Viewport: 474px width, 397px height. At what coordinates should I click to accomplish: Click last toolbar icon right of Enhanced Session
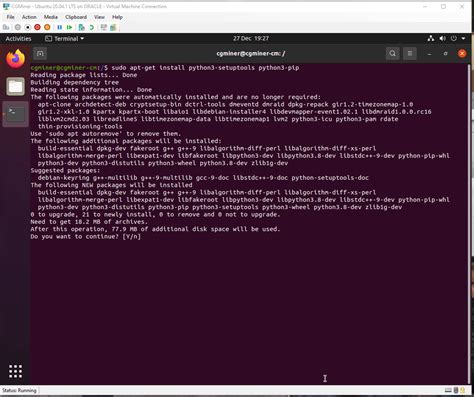pos(113,27)
